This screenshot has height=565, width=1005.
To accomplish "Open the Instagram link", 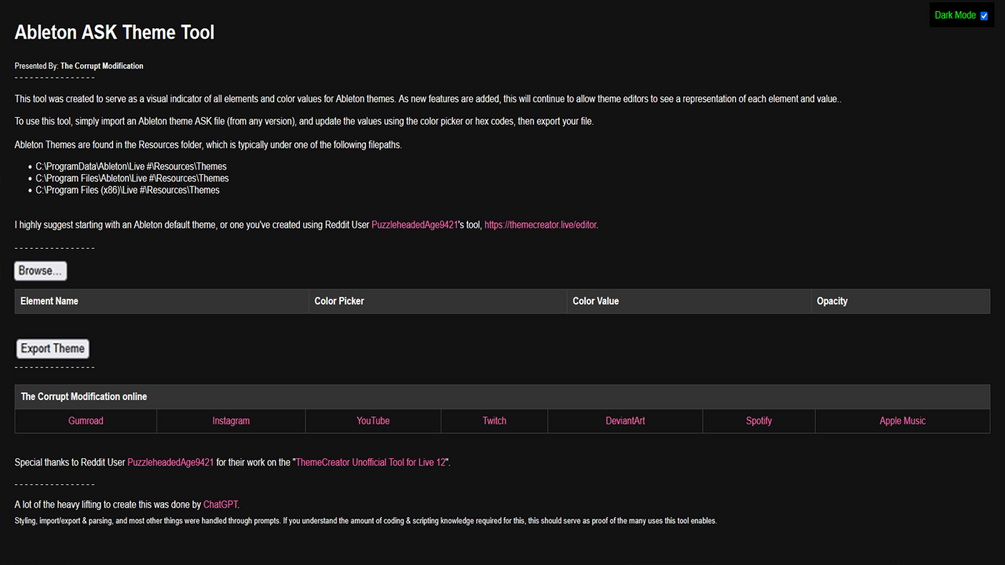I will click(231, 421).
